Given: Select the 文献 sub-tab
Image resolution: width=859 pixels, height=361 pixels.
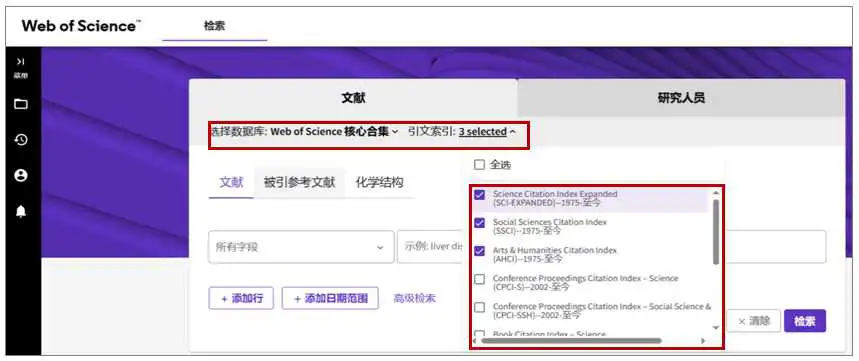Looking at the screenshot, I should click(x=231, y=182).
